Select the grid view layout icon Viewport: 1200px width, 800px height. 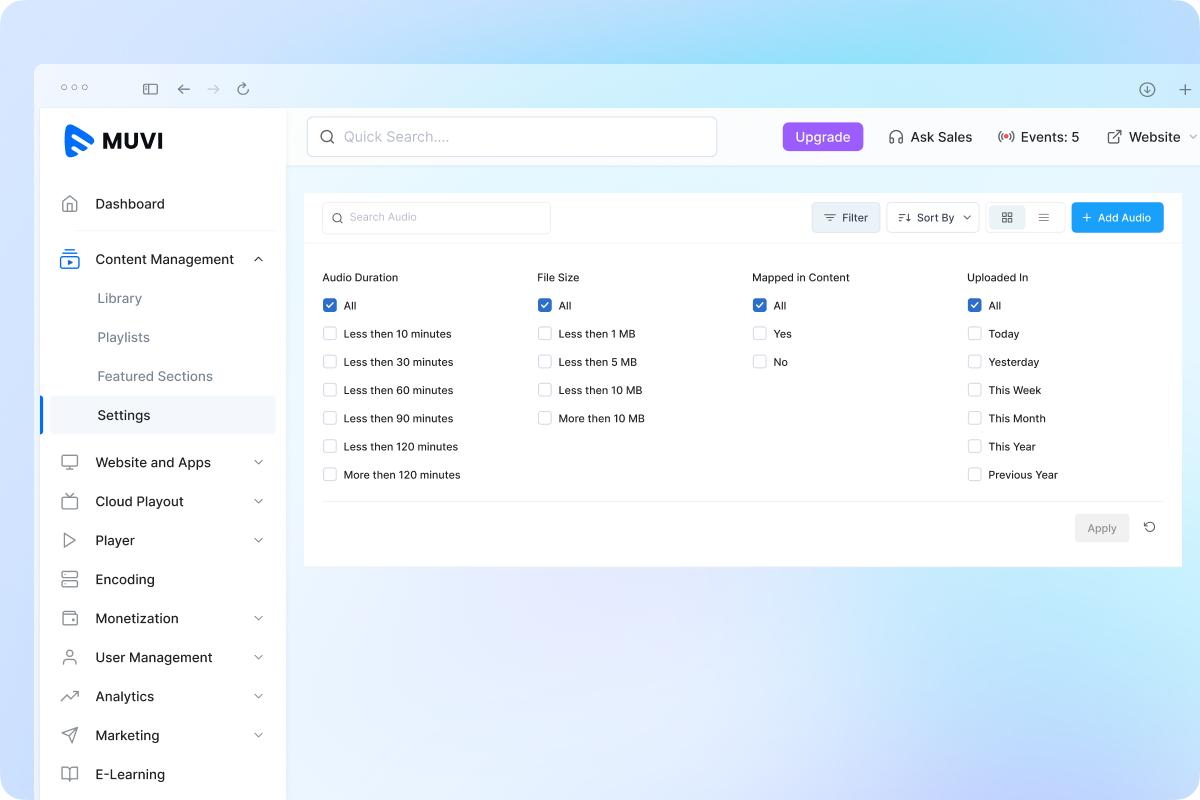tap(1006, 217)
